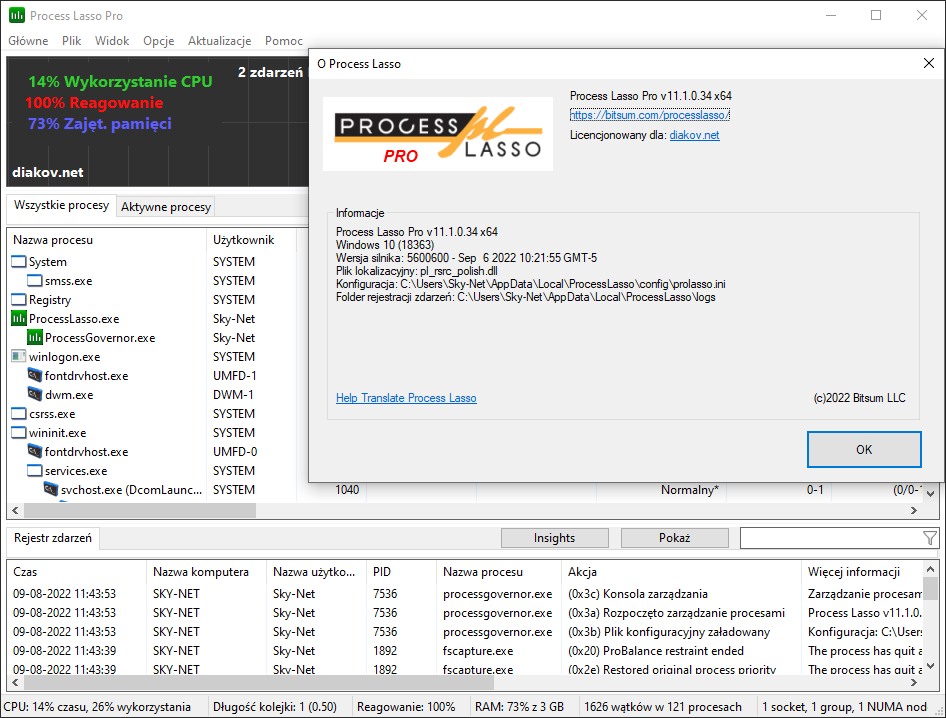Open the Pomoc menu
The width and height of the screenshot is (946, 718).
coord(284,40)
